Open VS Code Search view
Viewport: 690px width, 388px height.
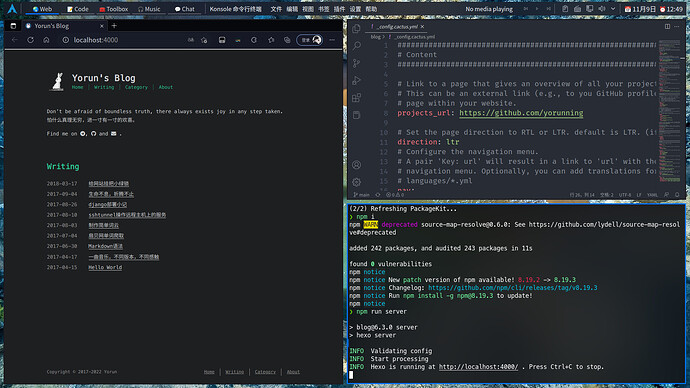356,46
